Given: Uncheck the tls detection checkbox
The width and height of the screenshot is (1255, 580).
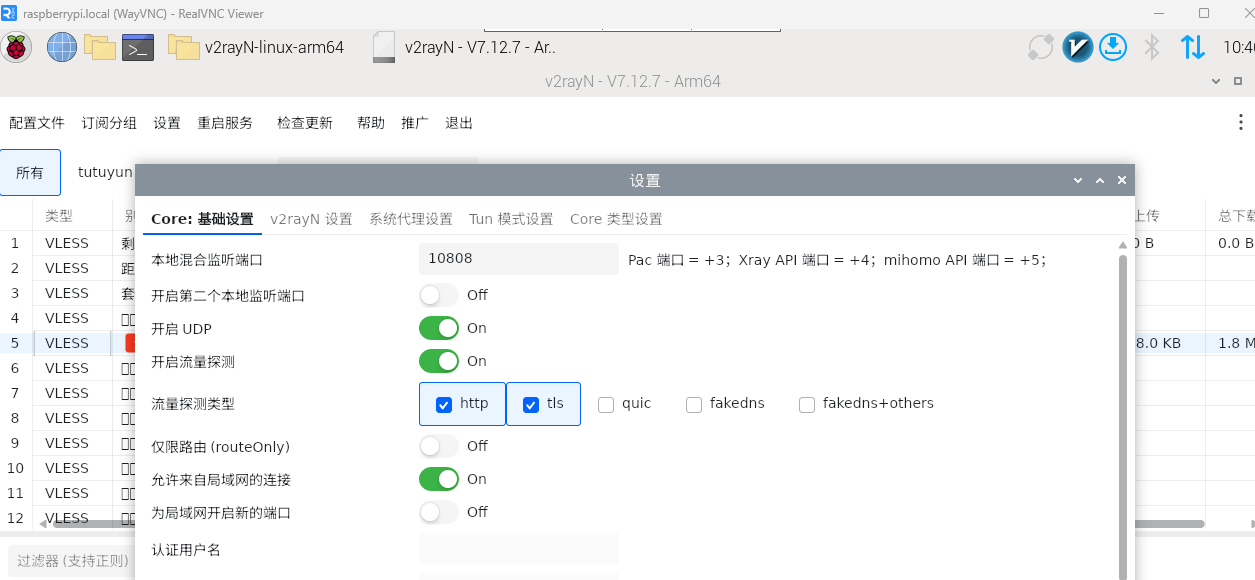Looking at the screenshot, I should tap(531, 403).
